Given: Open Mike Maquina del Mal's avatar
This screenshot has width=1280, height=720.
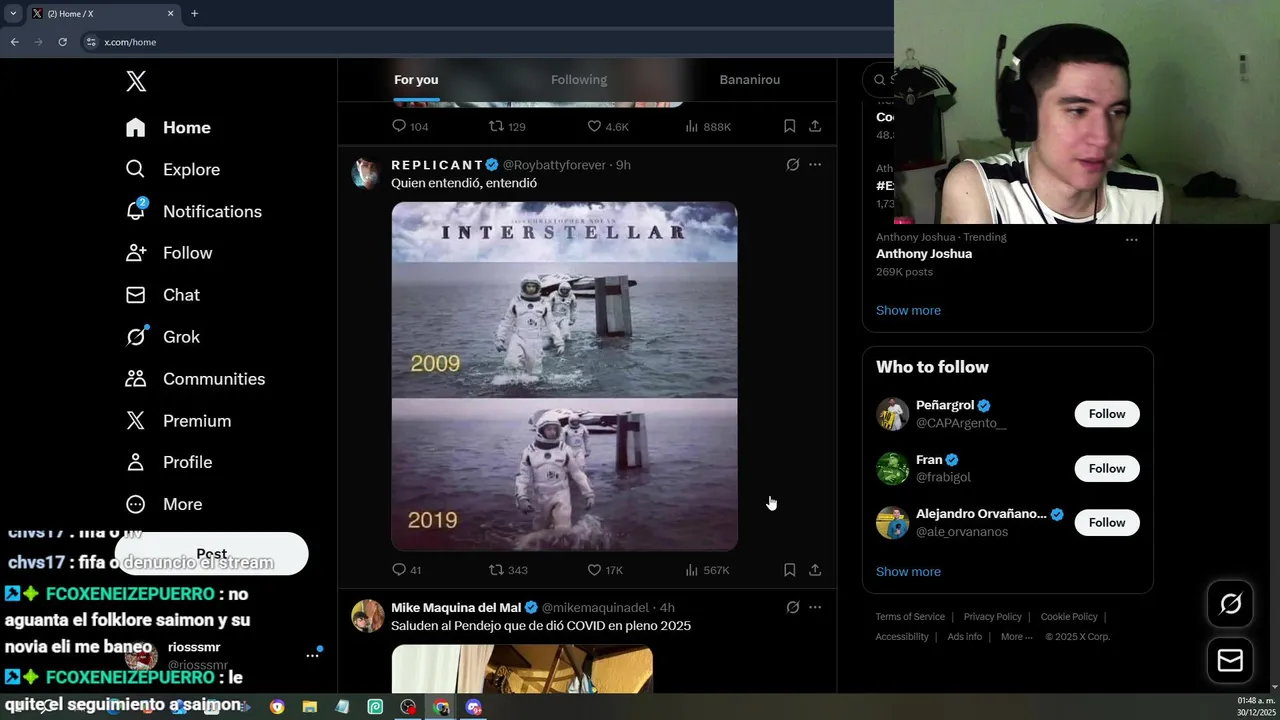Looking at the screenshot, I should coord(367,616).
